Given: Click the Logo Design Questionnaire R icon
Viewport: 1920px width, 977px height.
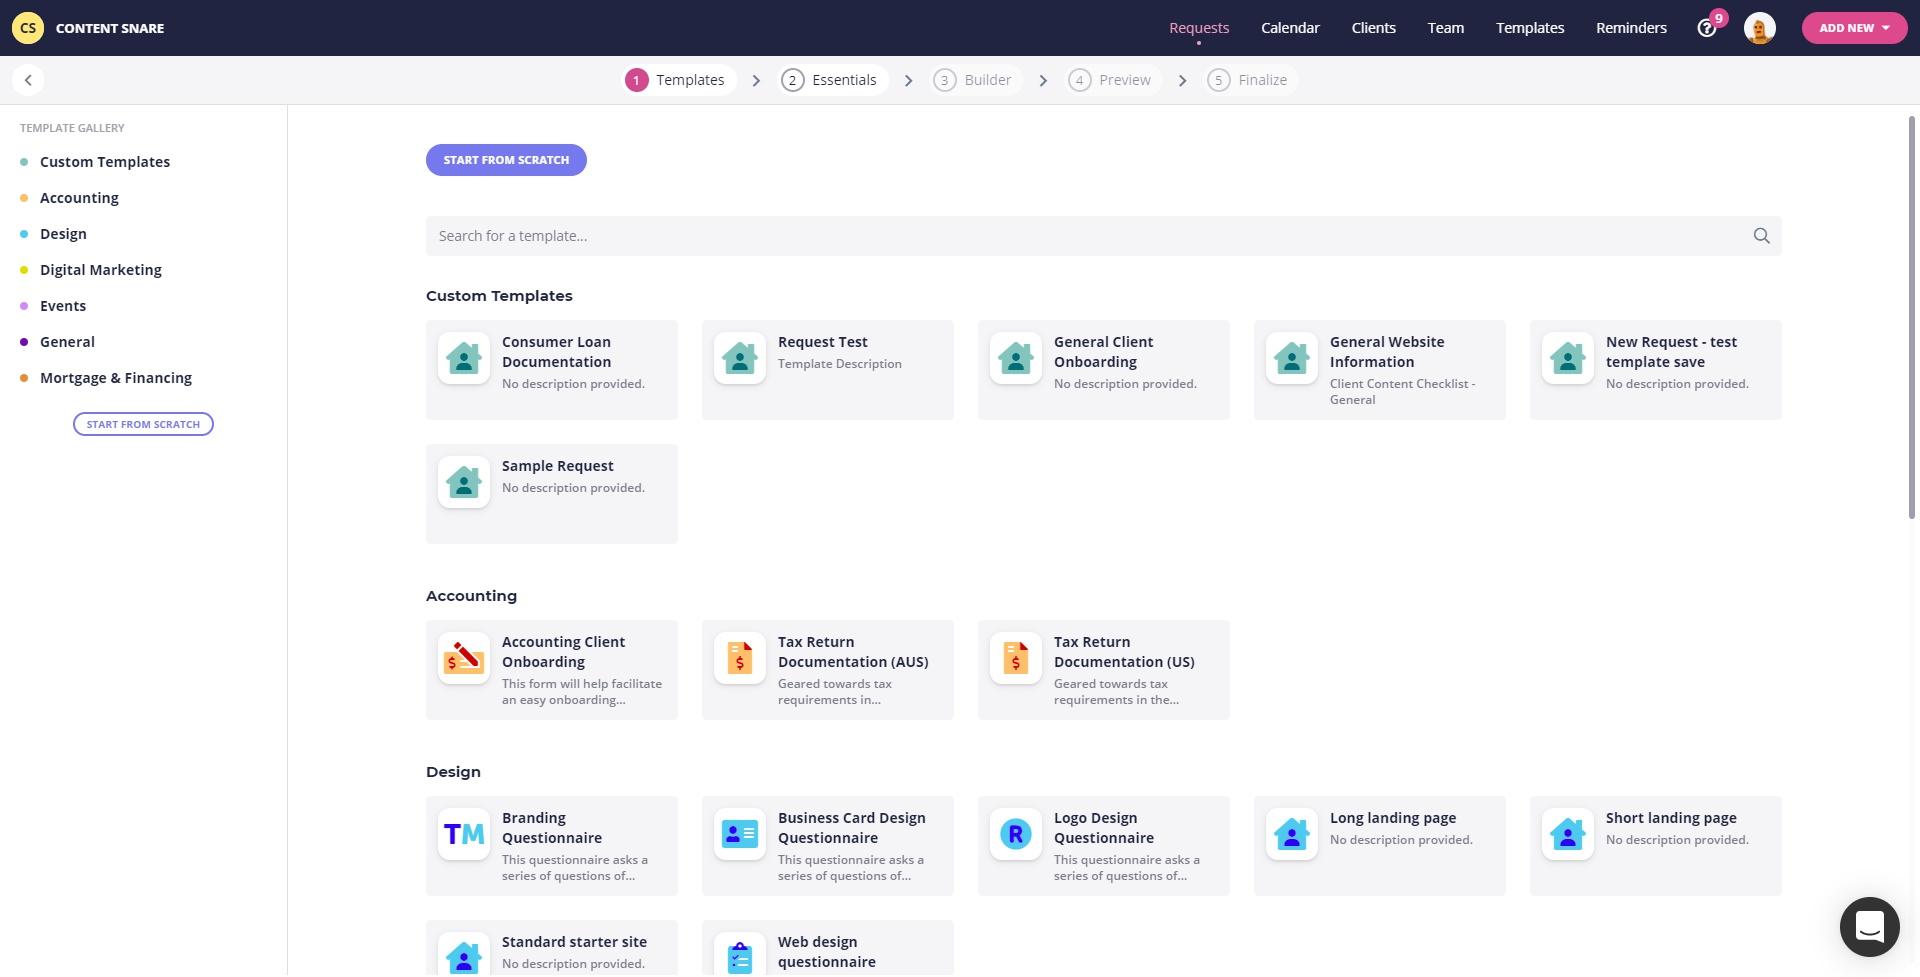Looking at the screenshot, I should 1016,834.
